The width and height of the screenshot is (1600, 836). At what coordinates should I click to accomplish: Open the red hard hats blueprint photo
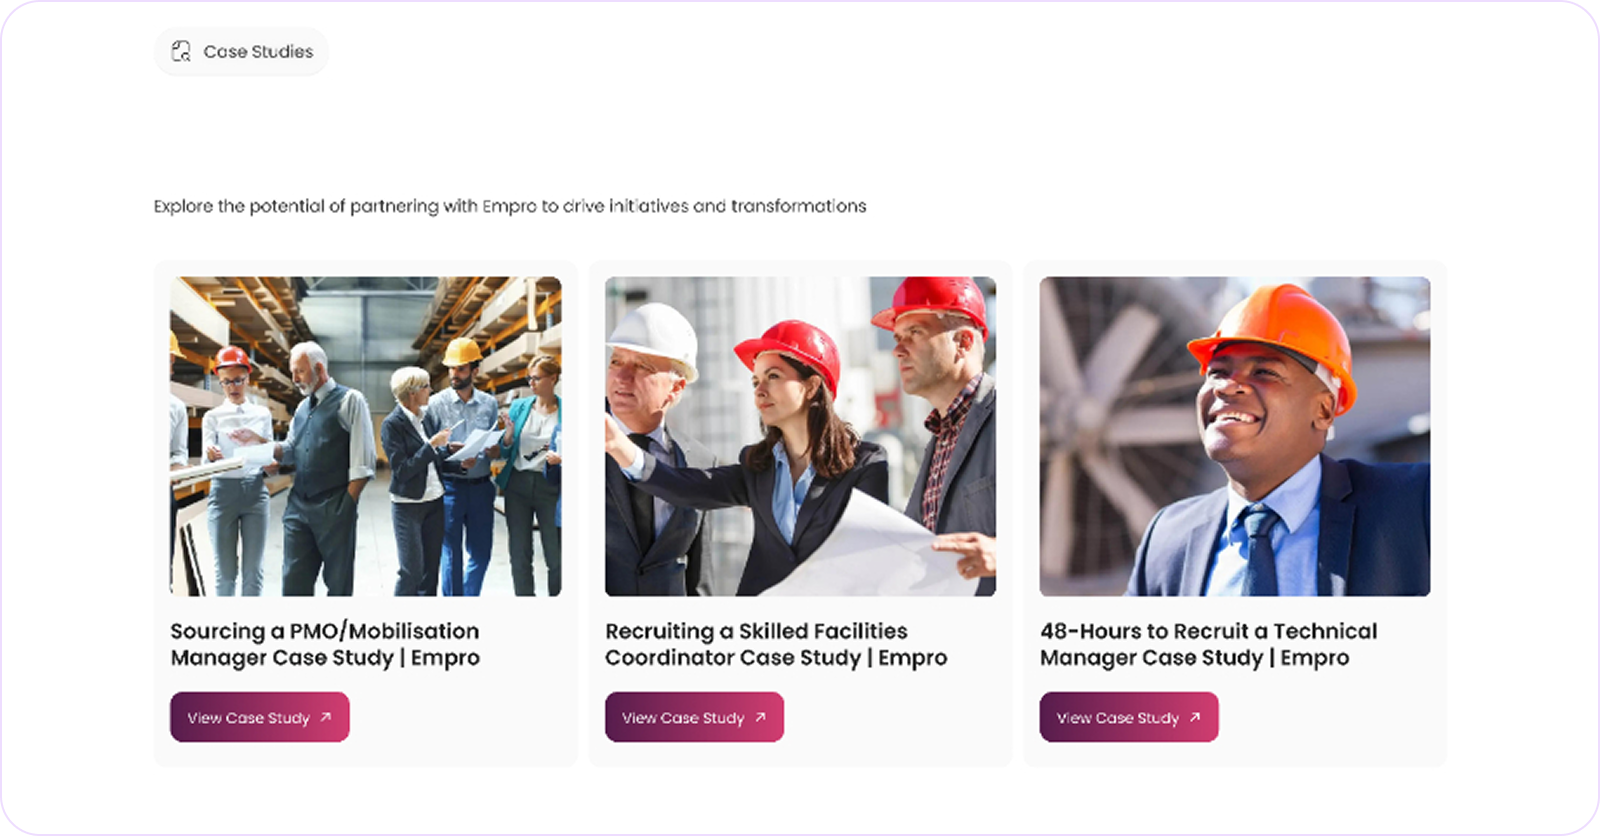click(800, 436)
